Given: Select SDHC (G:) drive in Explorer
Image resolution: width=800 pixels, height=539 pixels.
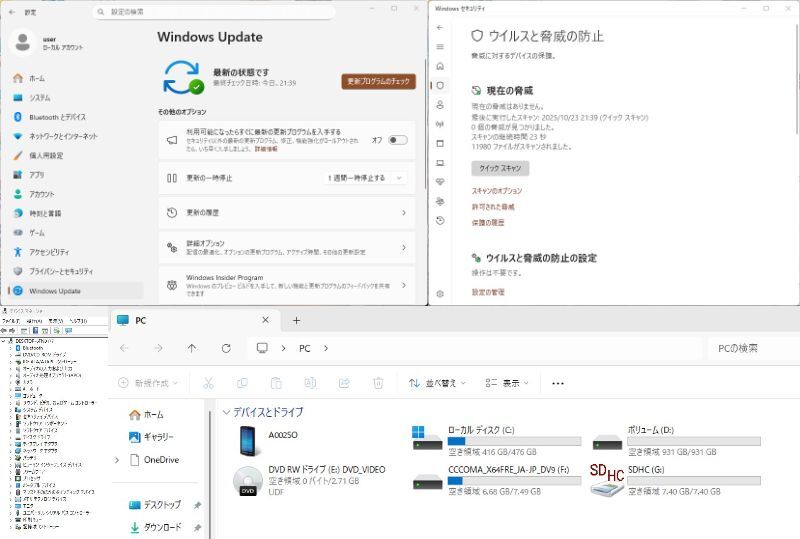Looking at the screenshot, I should pyautogui.click(x=674, y=480).
